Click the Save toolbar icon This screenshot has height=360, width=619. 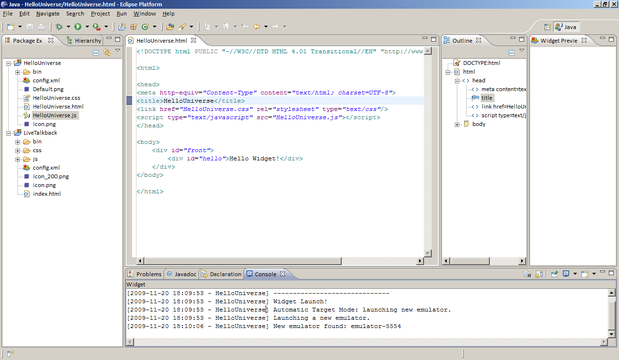(30, 27)
